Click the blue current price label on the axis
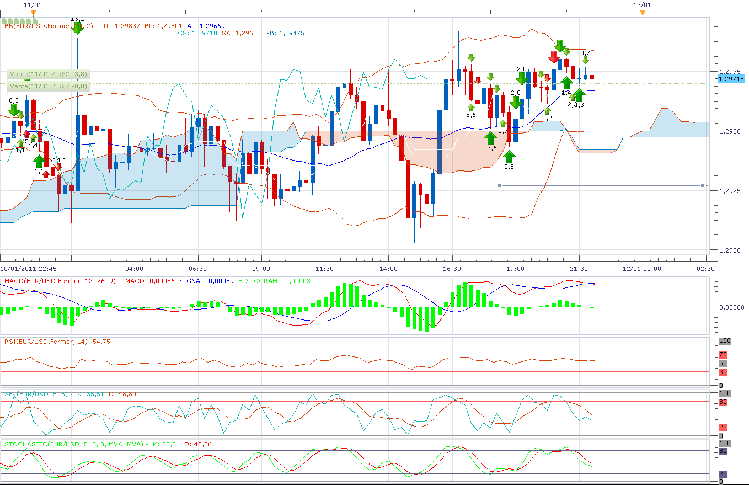Screen dimensions: 749x485 click(729, 76)
